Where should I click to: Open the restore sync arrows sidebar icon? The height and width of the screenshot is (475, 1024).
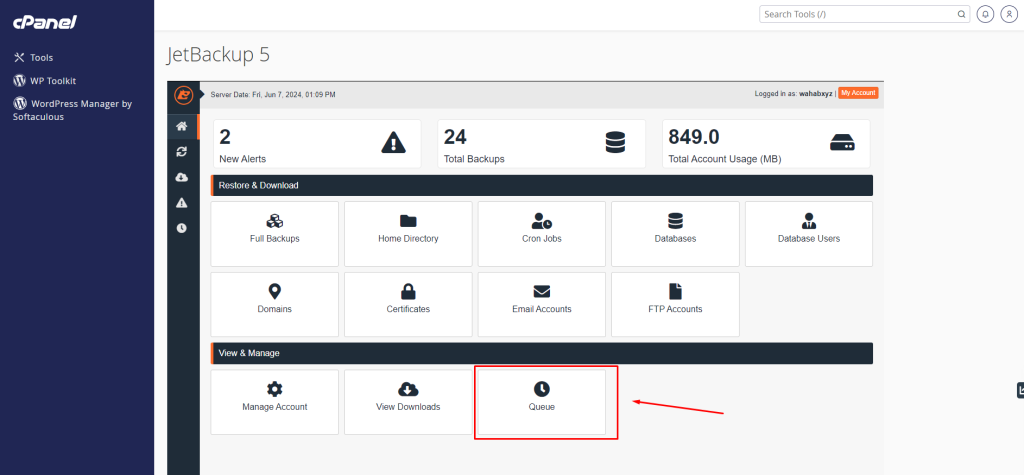click(x=182, y=152)
